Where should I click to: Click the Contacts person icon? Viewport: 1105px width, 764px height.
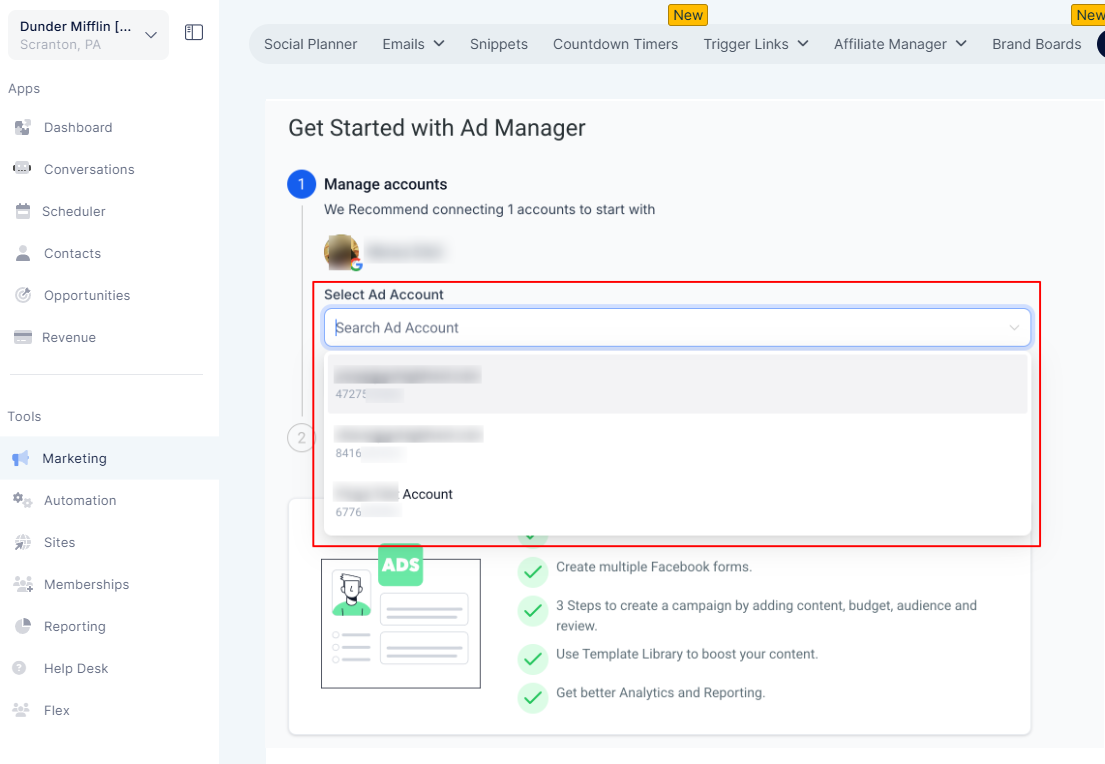[23, 253]
